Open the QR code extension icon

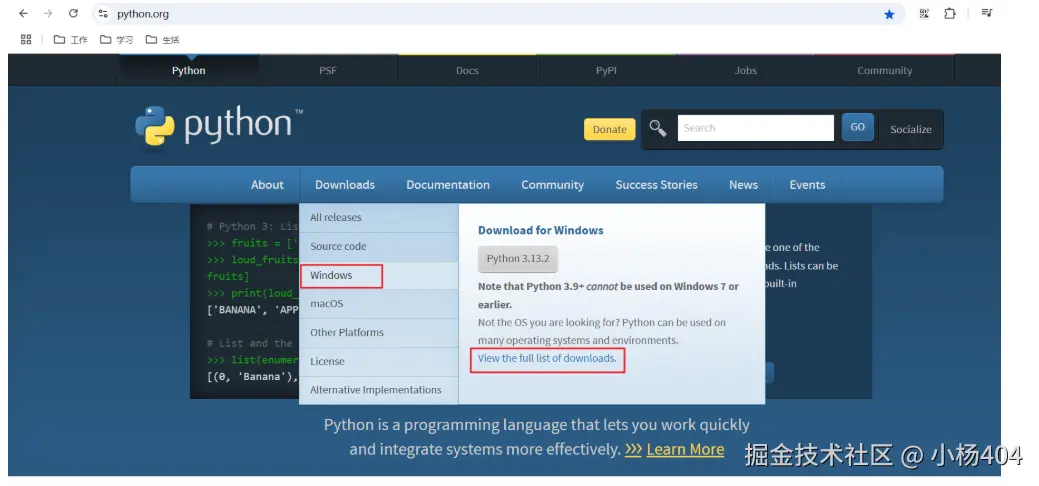click(924, 13)
